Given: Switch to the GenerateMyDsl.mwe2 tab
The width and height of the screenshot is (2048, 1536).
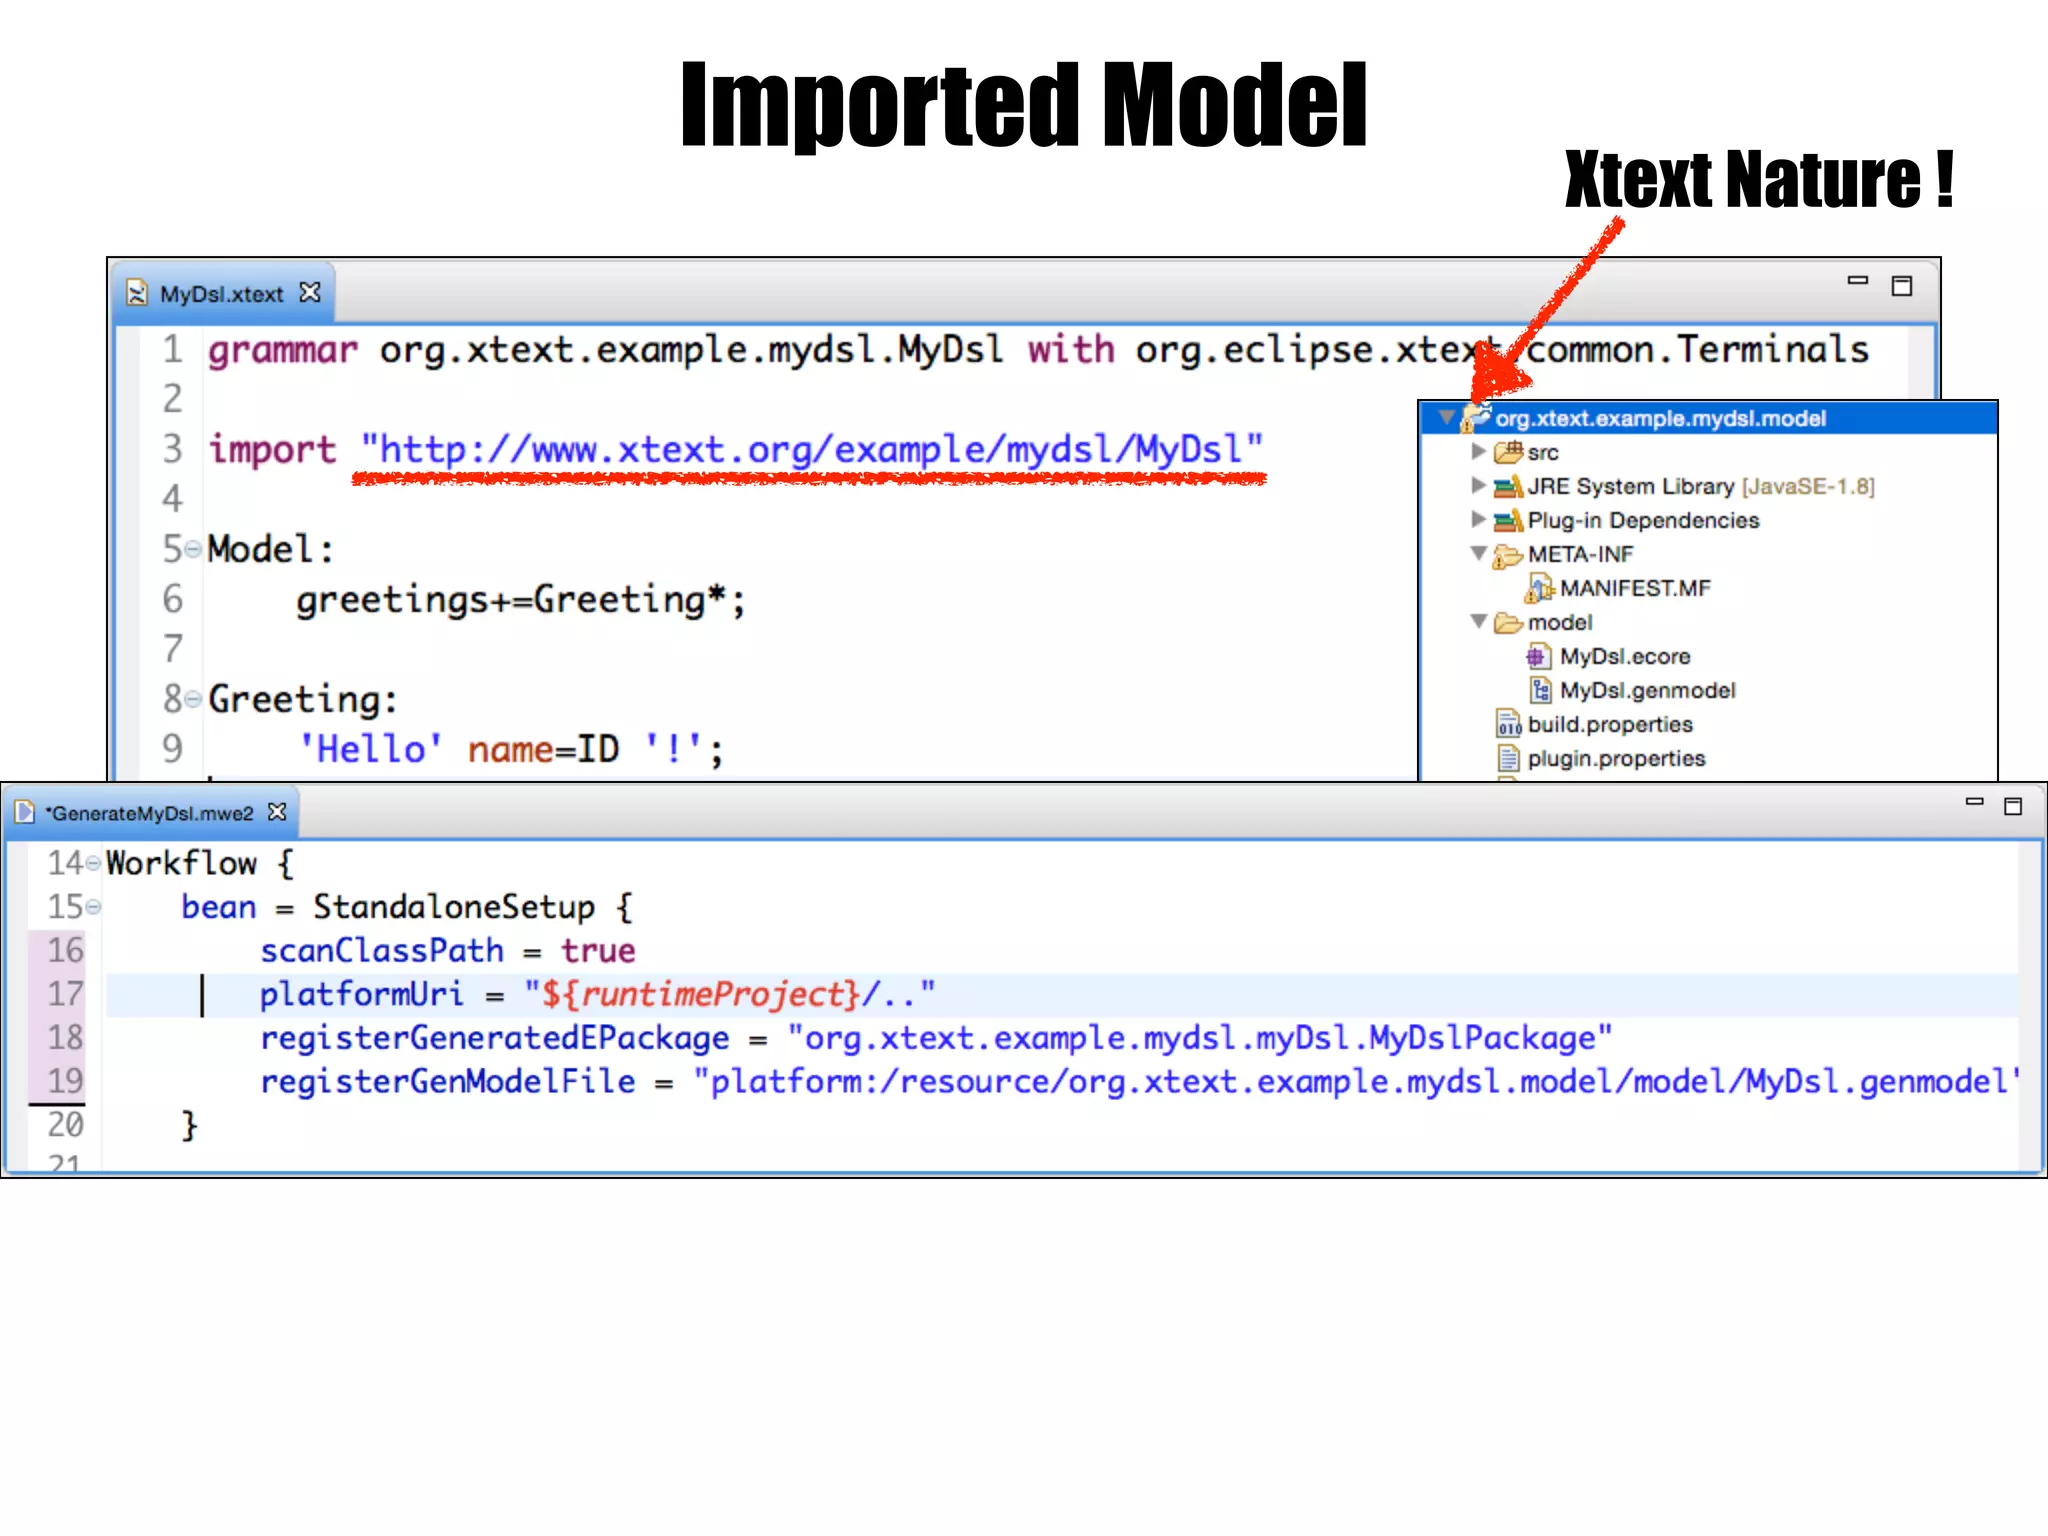Looking at the screenshot, I should point(150,813).
